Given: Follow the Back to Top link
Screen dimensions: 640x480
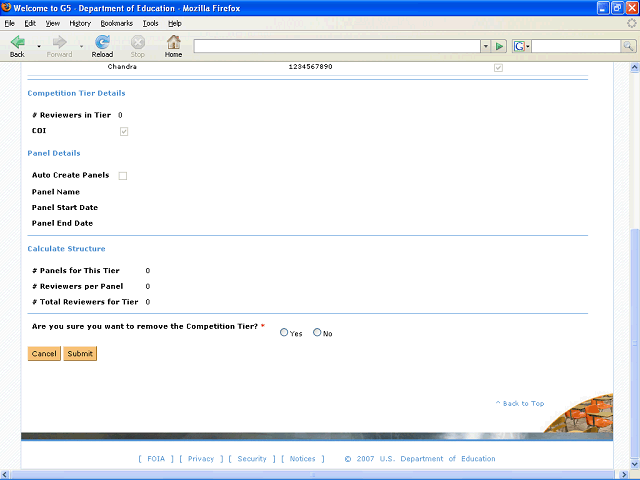Looking at the screenshot, I should (x=520, y=403).
